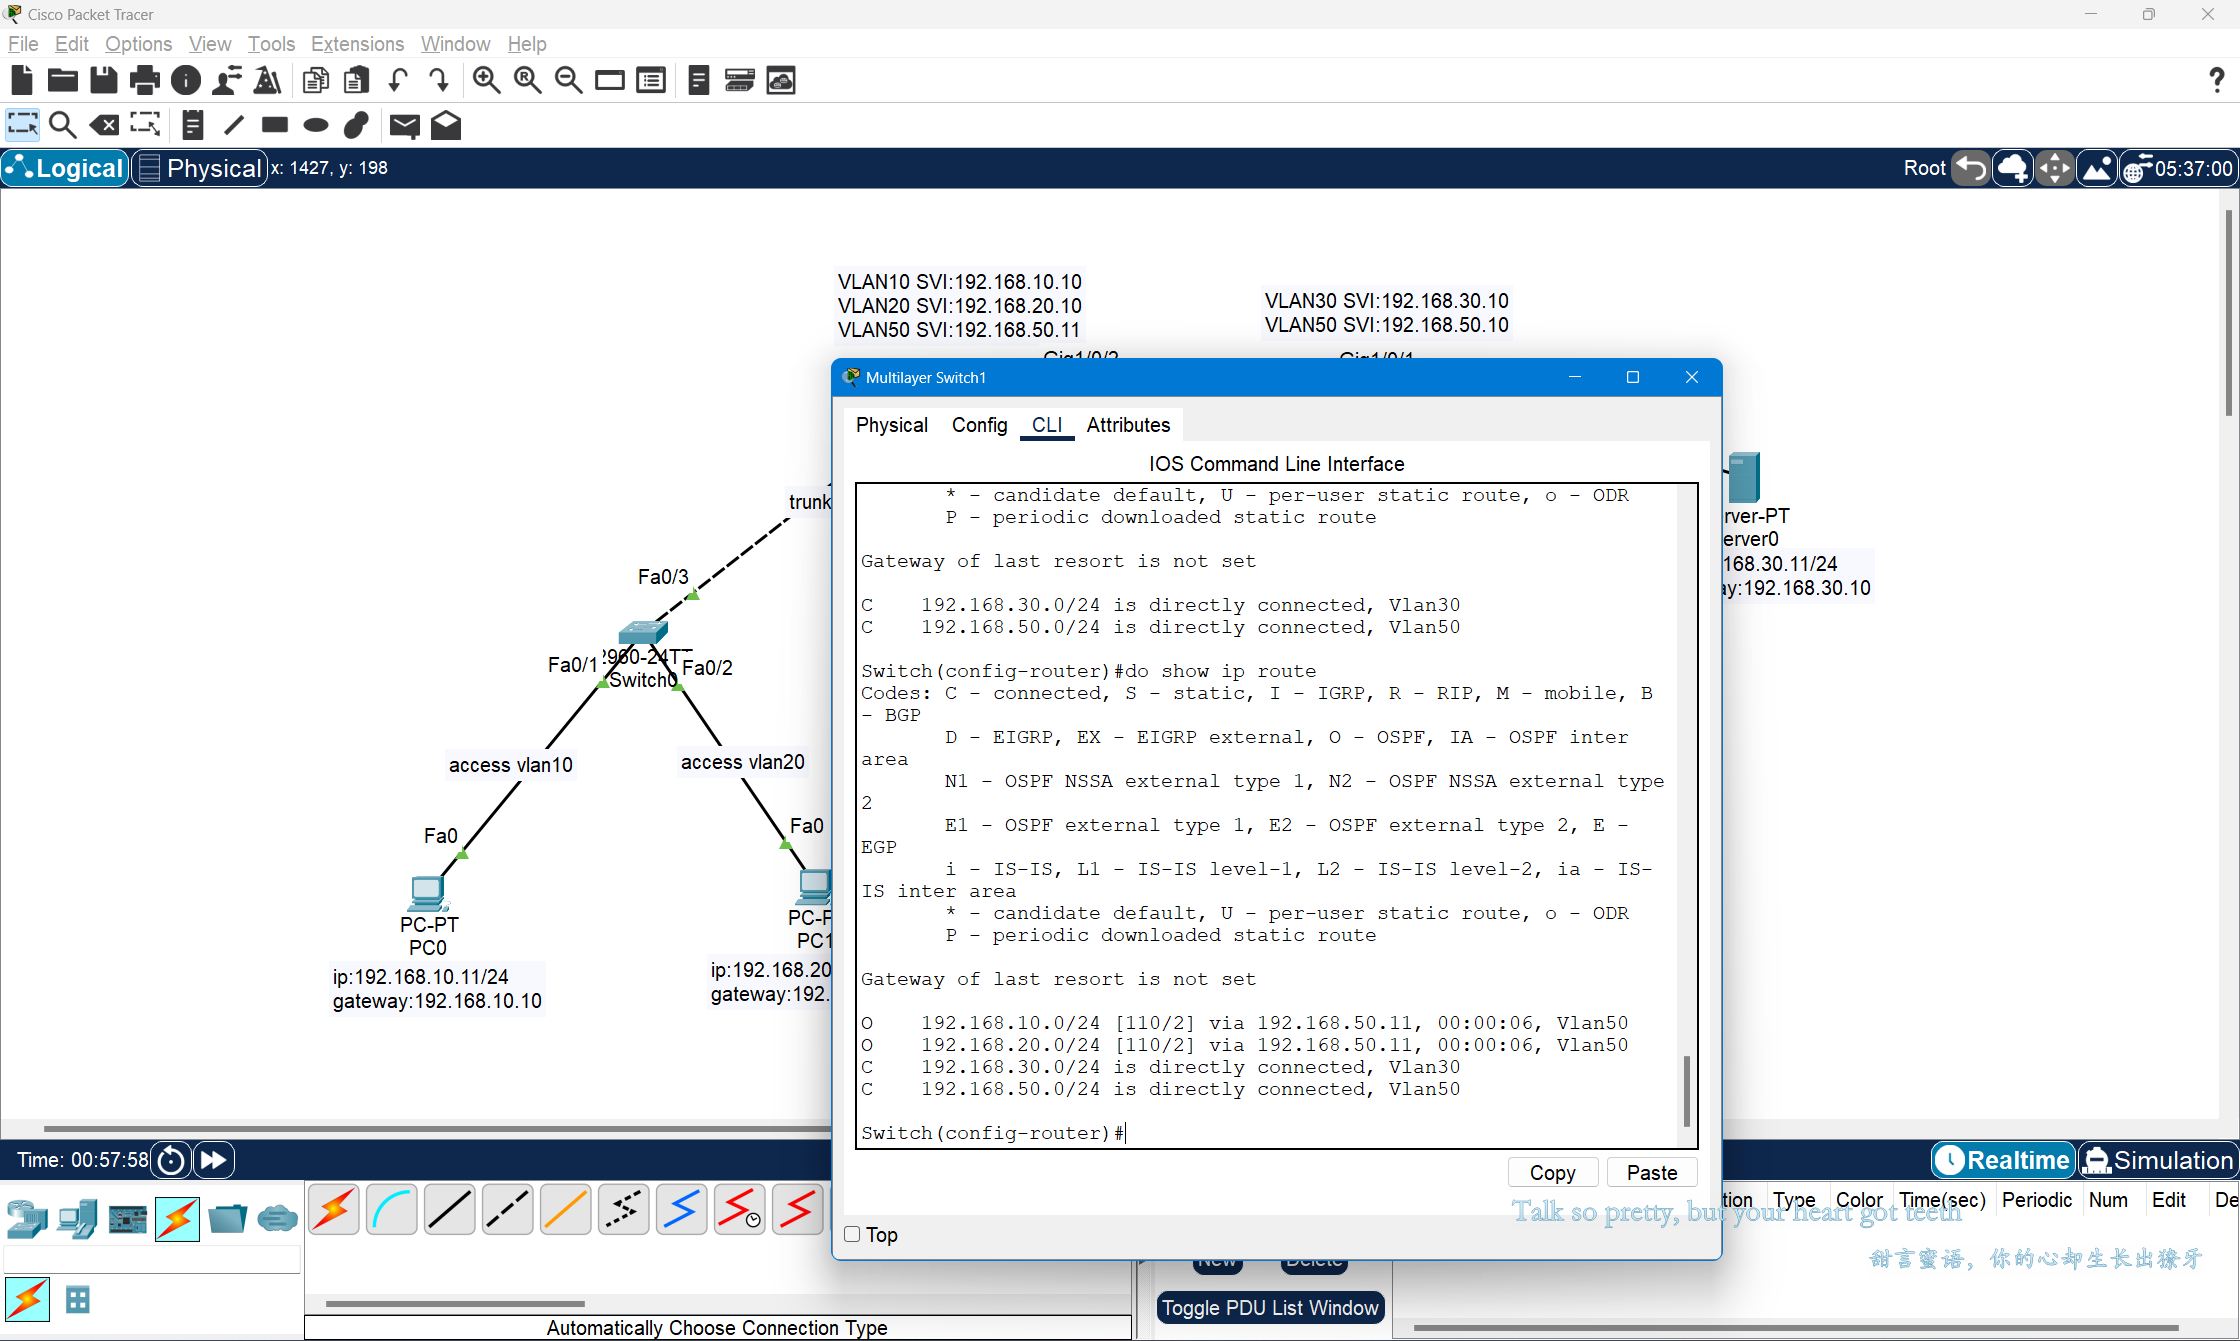Image resolution: width=2240 pixels, height=1341 pixels.
Task: Choose the blue Serial DTE cable
Action: click(x=682, y=1210)
